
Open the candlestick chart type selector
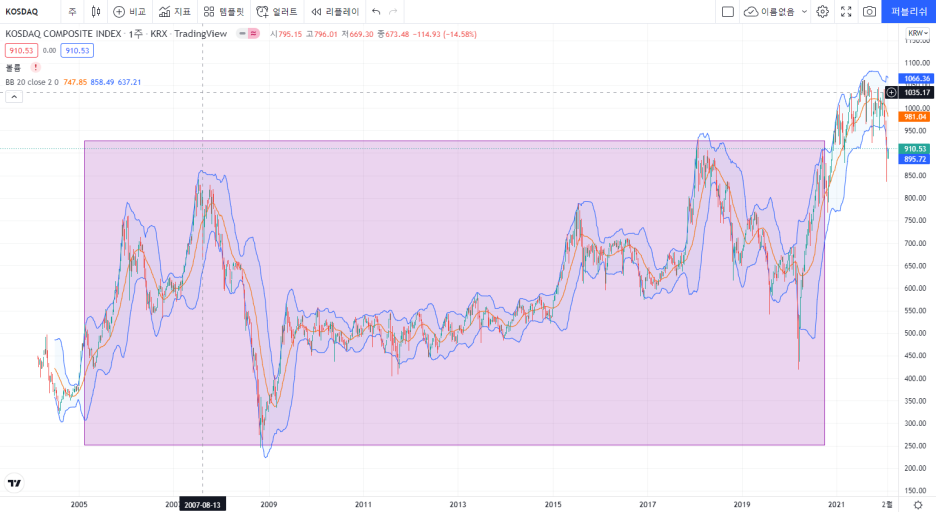pos(96,11)
